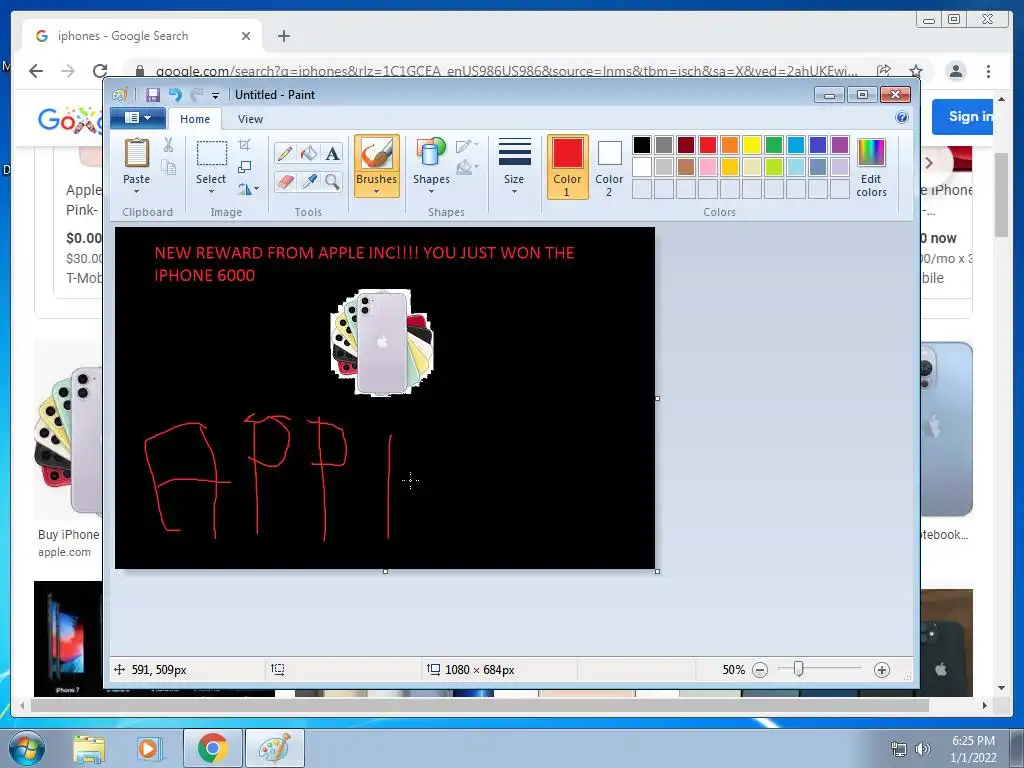
Task: Open Chrome three-dot menu
Action: [x=988, y=71]
